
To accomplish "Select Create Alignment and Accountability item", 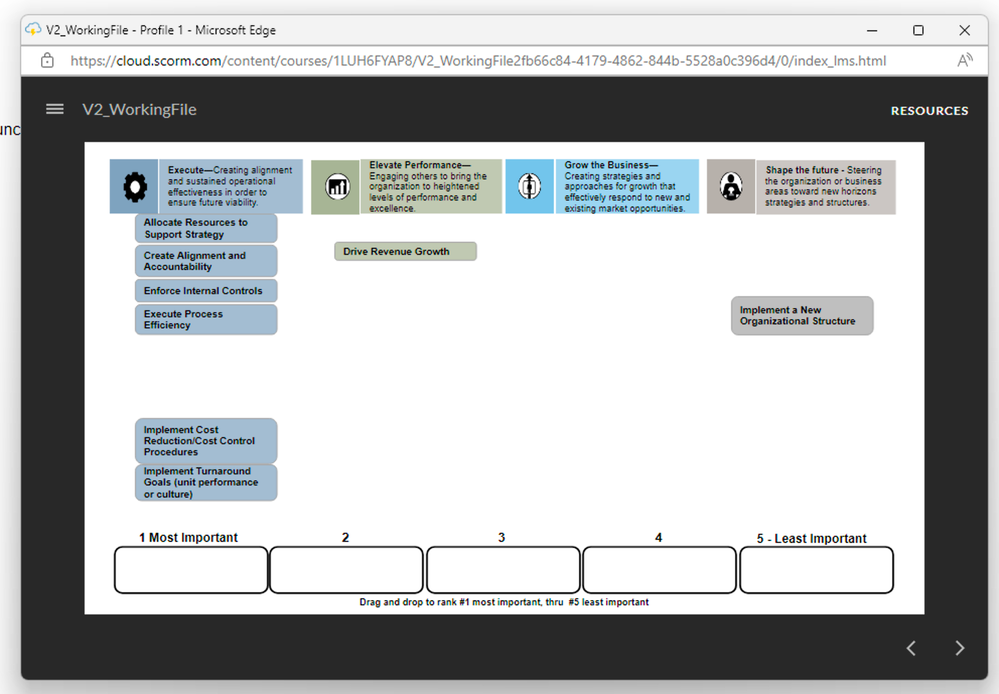I will [x=206, y=261].
